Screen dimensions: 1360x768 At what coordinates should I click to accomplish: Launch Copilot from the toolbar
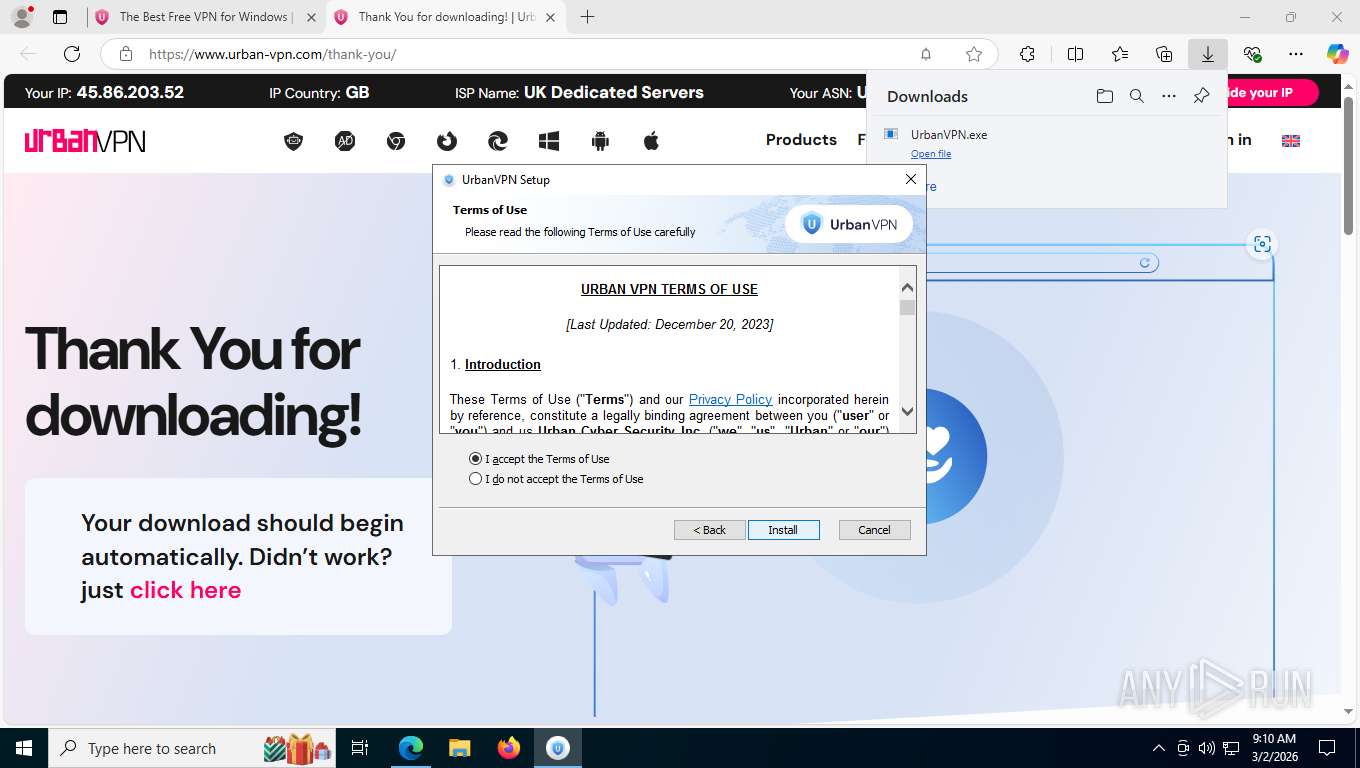[1337, 54]
